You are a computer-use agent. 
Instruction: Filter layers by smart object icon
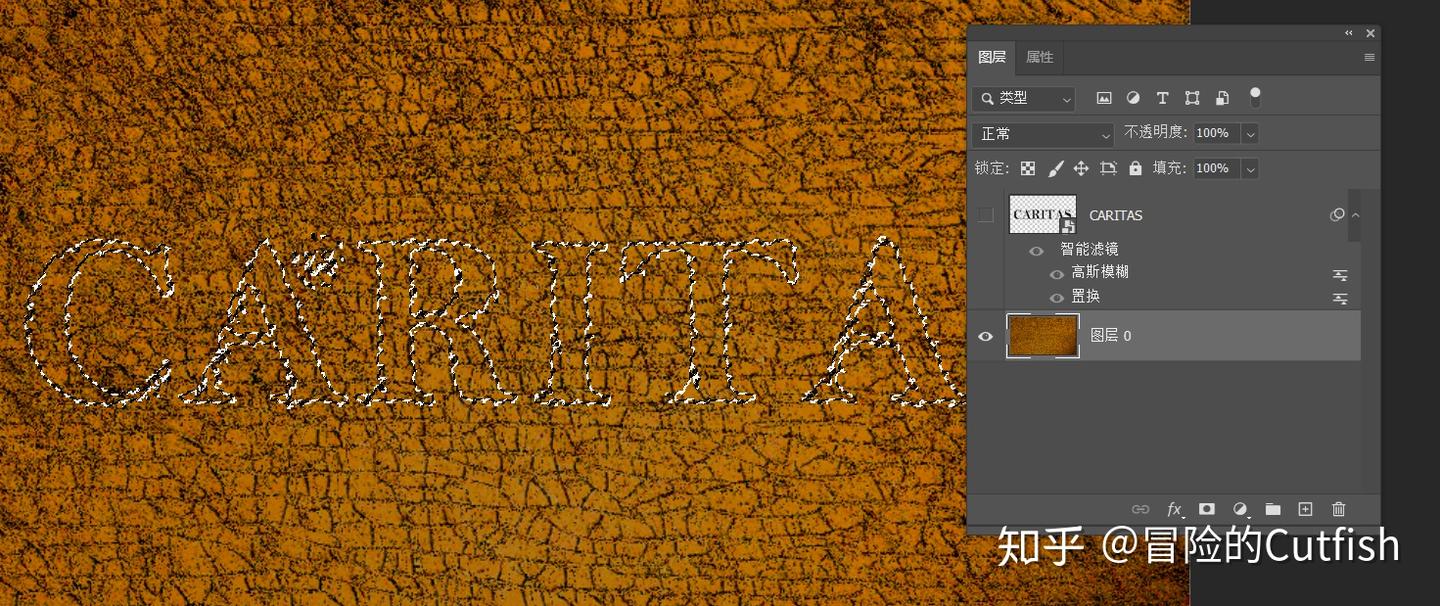[x=1222, y=98]
